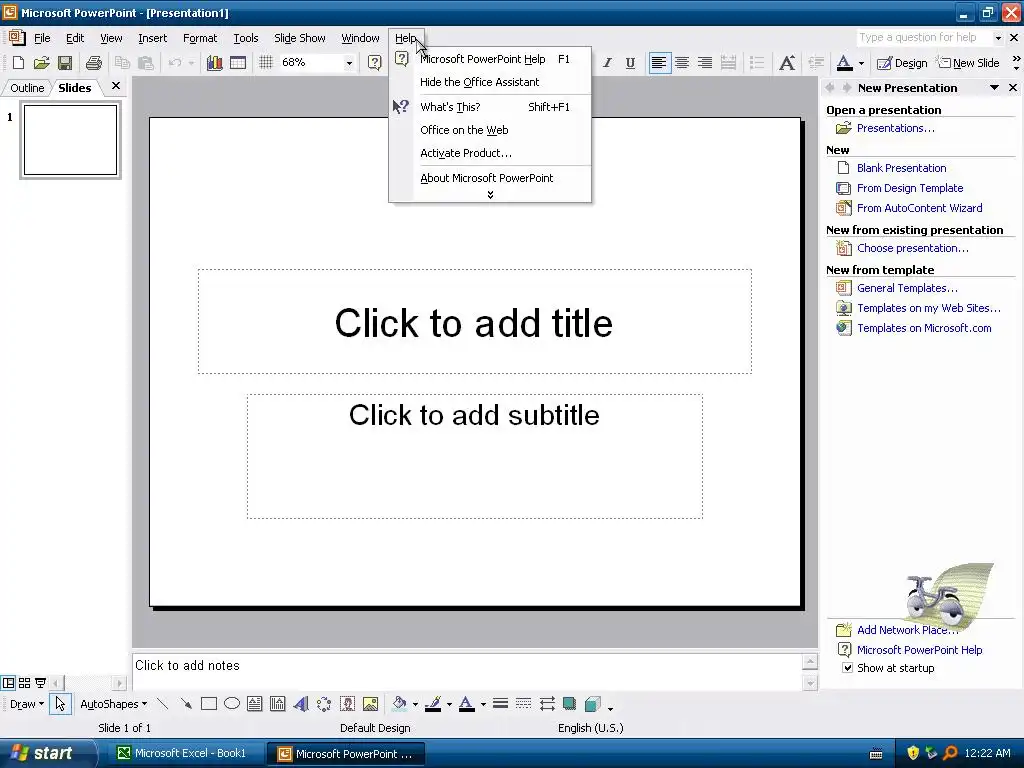Viewport: 1024px width, 768px height.
Task: Click the New Slide button
Action: click(968, 63)
